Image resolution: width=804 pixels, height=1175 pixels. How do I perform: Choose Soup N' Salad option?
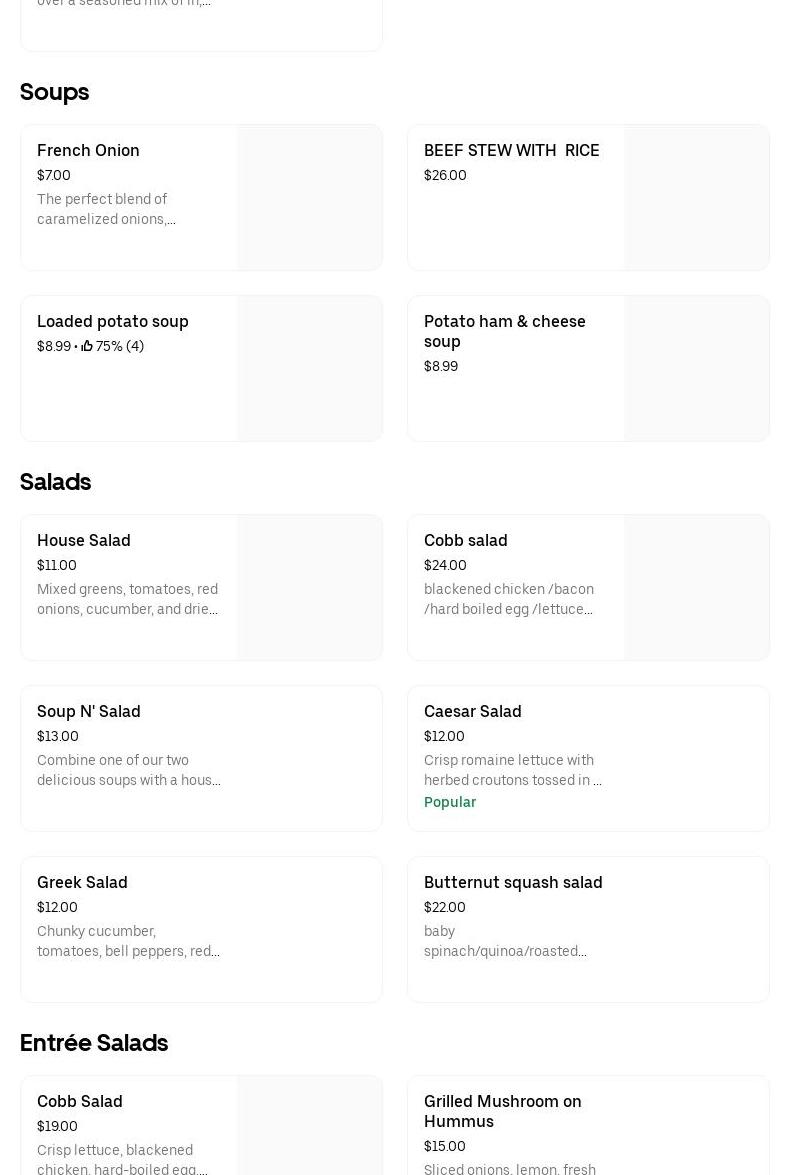pyautogui.click(x=89, y=712)
